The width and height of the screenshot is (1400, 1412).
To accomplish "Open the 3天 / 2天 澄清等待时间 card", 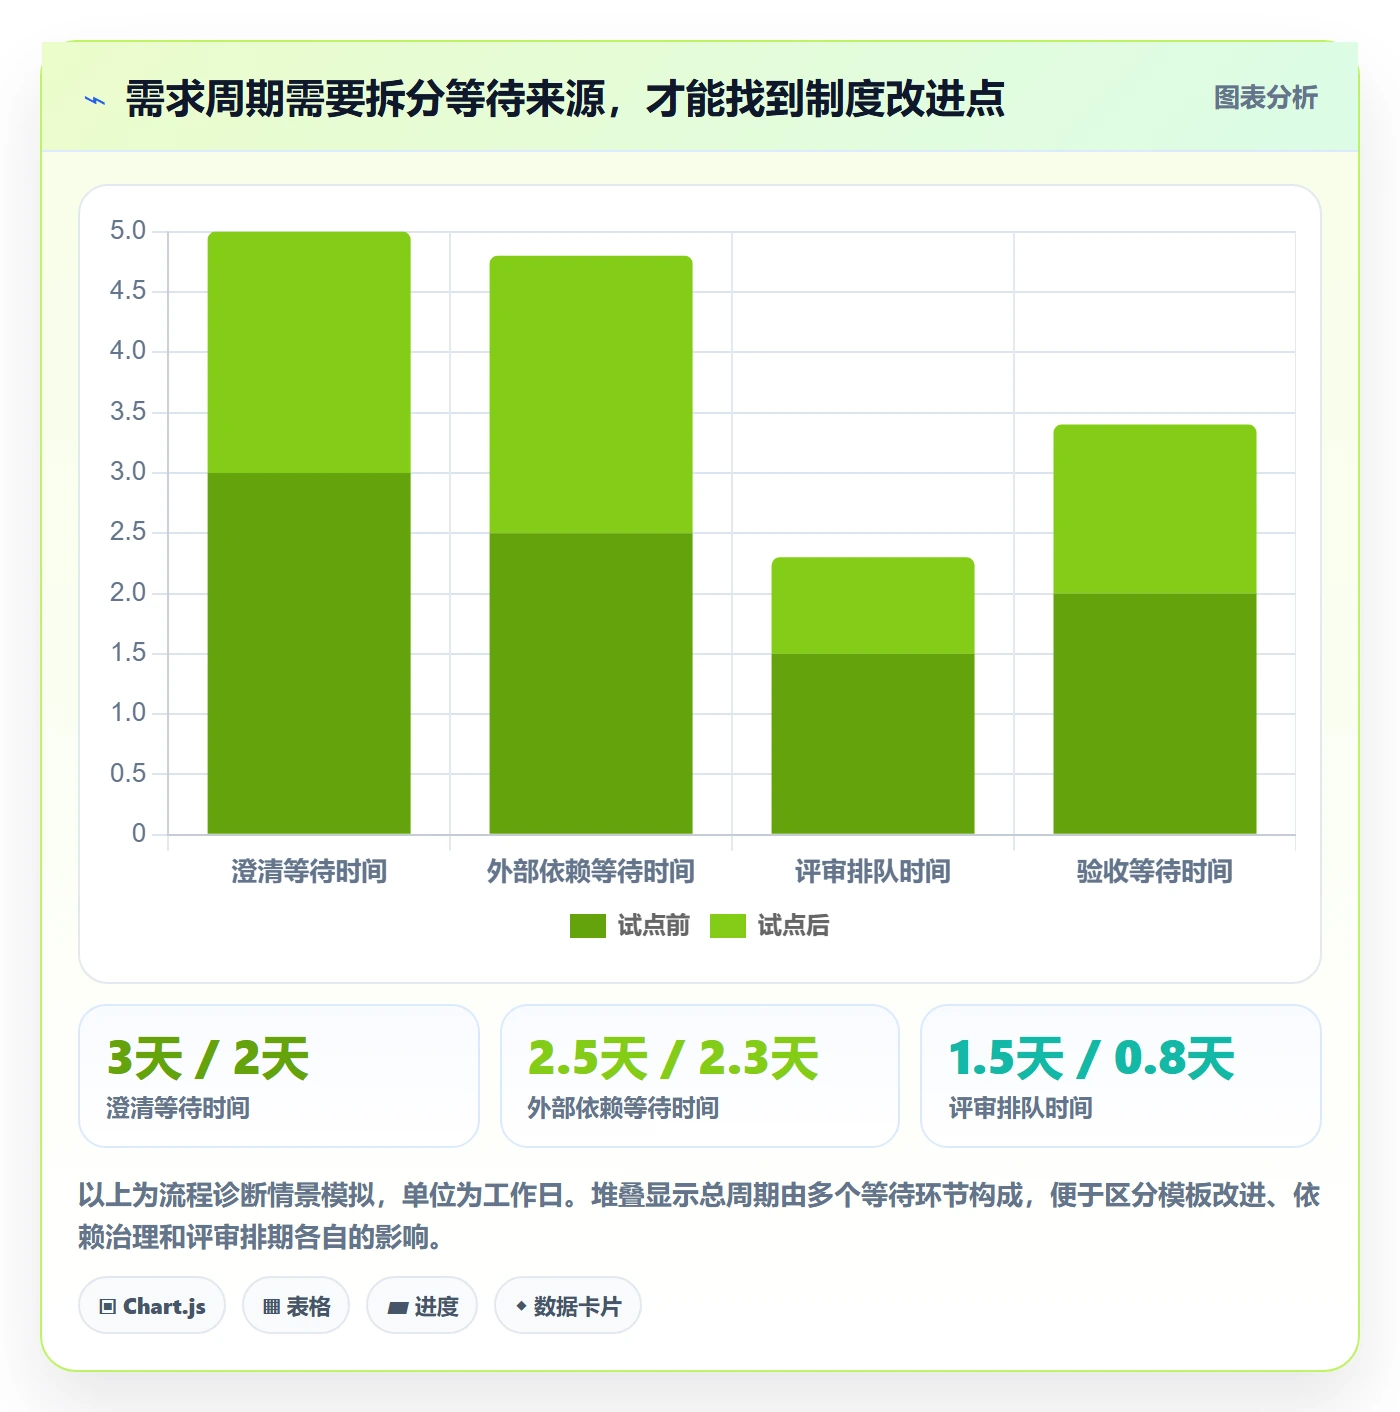I will click(279, 1076).
